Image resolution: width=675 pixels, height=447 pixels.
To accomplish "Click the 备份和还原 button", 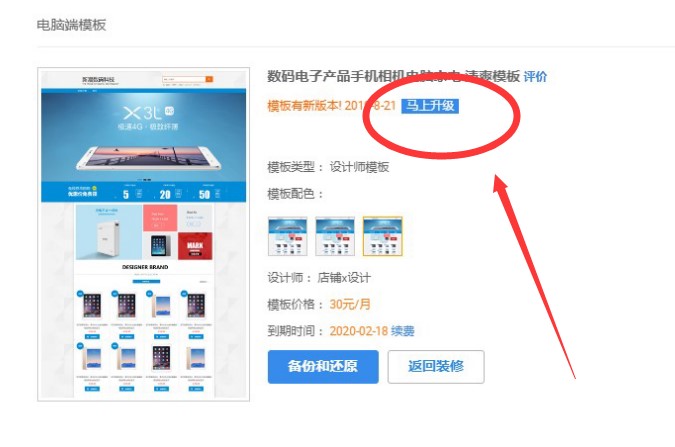I will click(323, 366).
